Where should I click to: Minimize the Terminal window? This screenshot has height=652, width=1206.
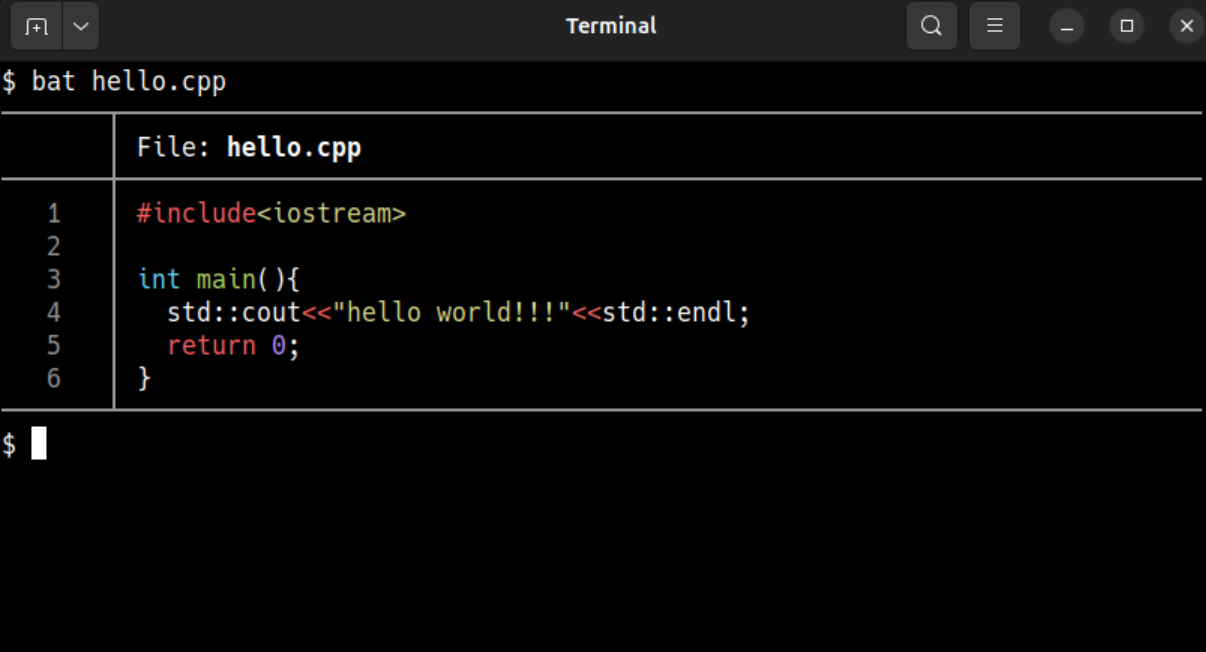coord(1066,26)
